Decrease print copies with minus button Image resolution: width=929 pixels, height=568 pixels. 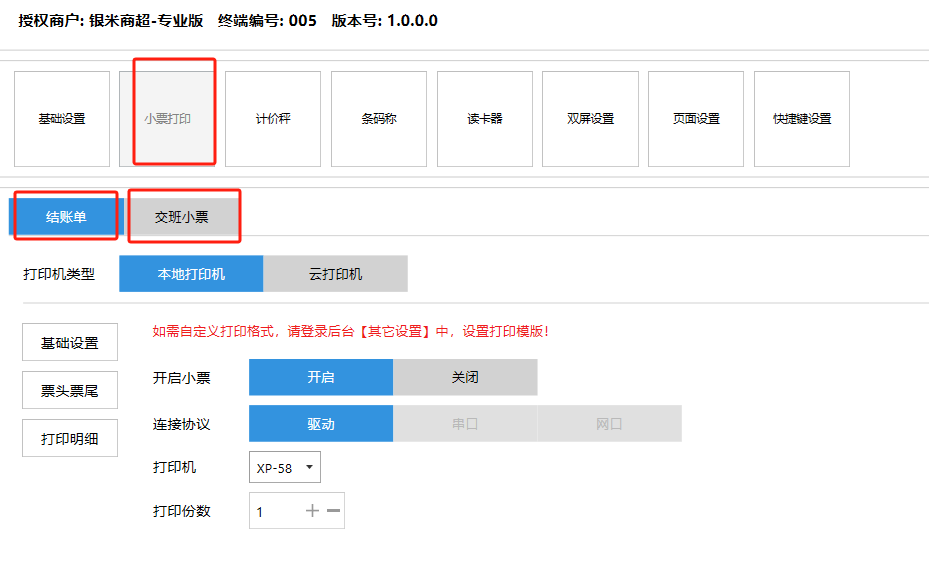pos(334,511)
